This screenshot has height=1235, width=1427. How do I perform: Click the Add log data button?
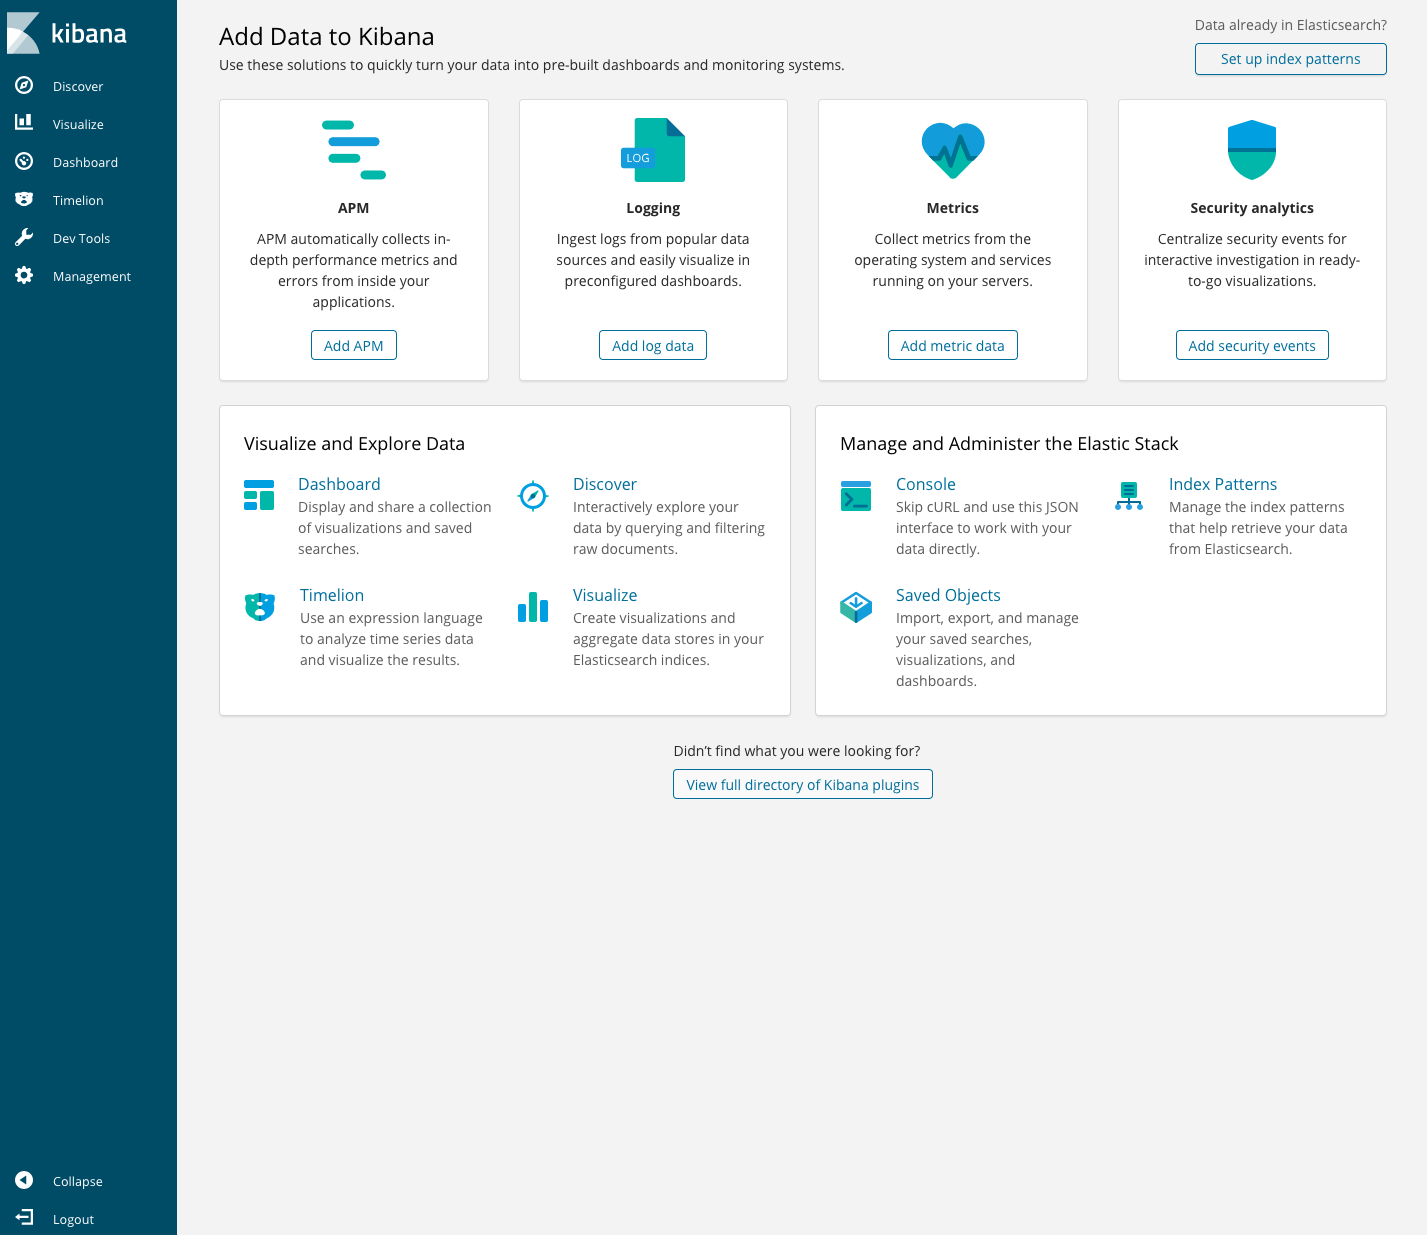coord(653,345)
